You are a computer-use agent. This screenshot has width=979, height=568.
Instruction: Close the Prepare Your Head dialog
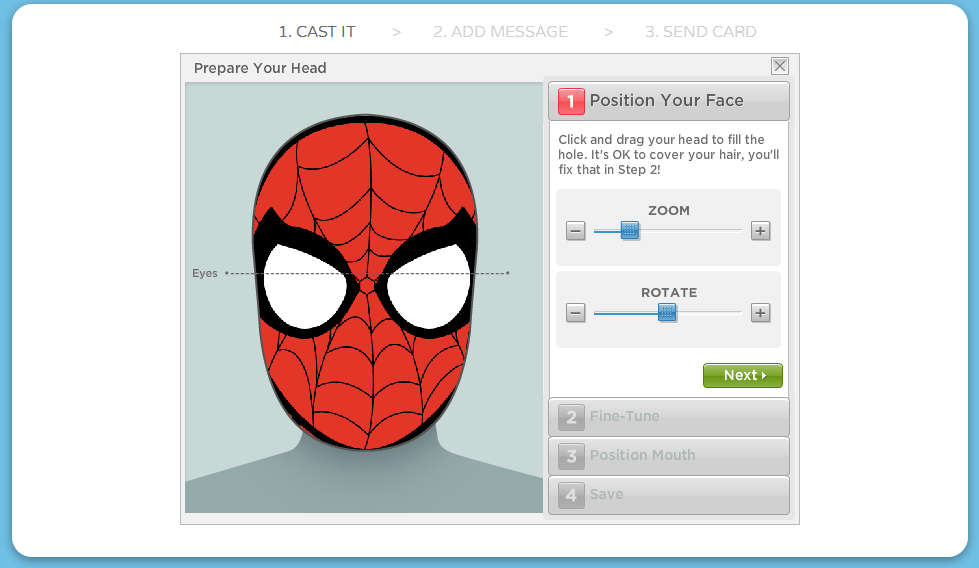[780, 66]
